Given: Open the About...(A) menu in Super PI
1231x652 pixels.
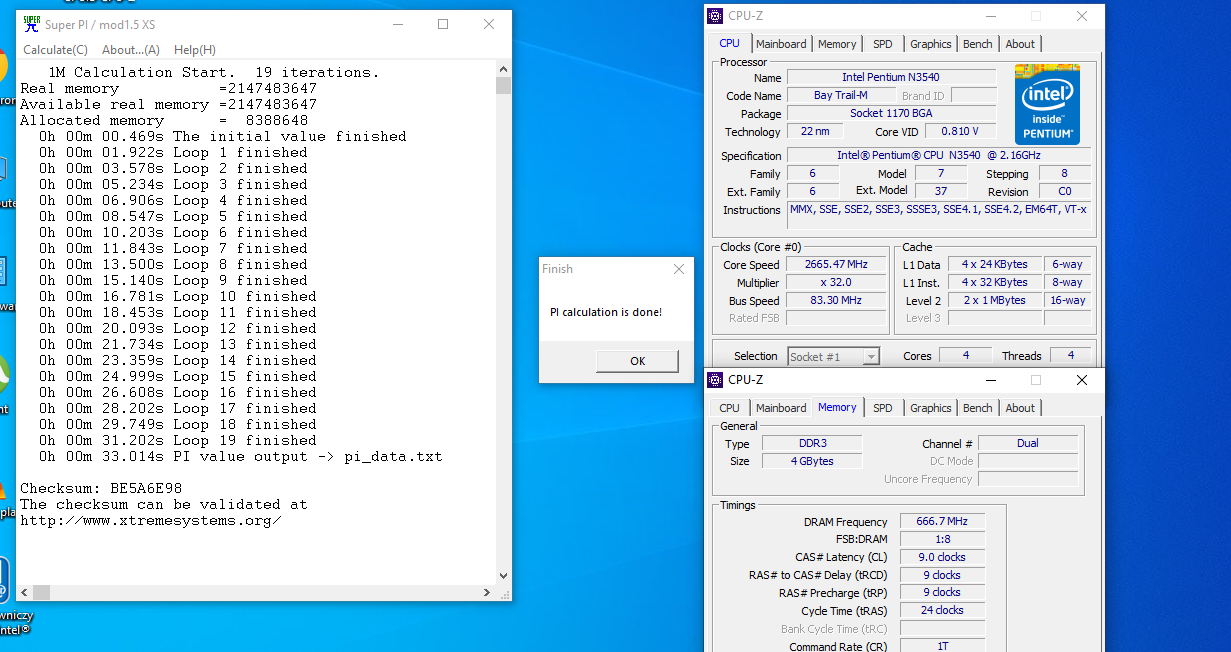Looking at the screenshot, I should pyautogui.click(x=131, y=50).
